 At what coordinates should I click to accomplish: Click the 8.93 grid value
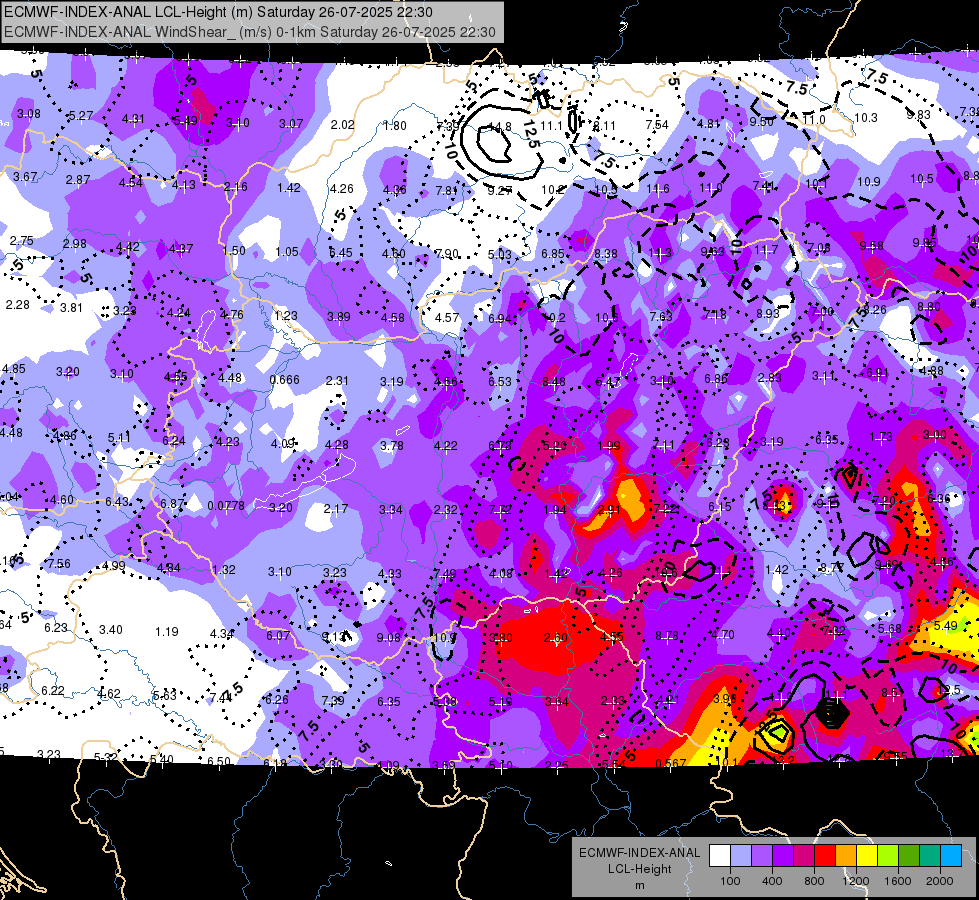pyautogui.click(x=768, y=313)
